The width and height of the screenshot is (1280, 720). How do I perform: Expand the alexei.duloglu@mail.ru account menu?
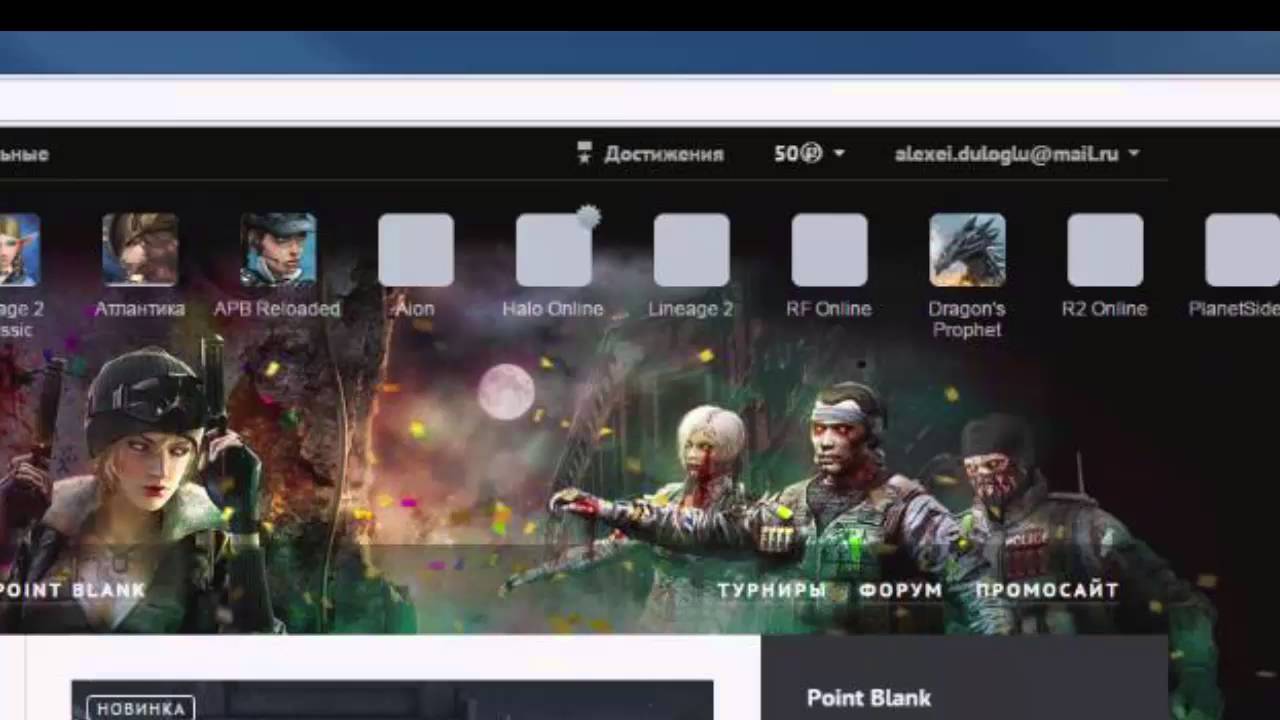(1017, 154)
